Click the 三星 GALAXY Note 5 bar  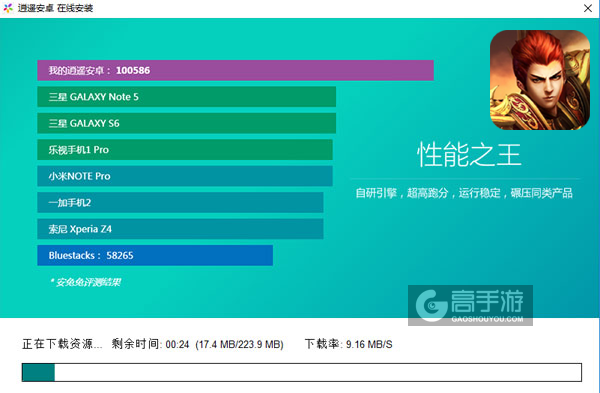coord(186,97)
